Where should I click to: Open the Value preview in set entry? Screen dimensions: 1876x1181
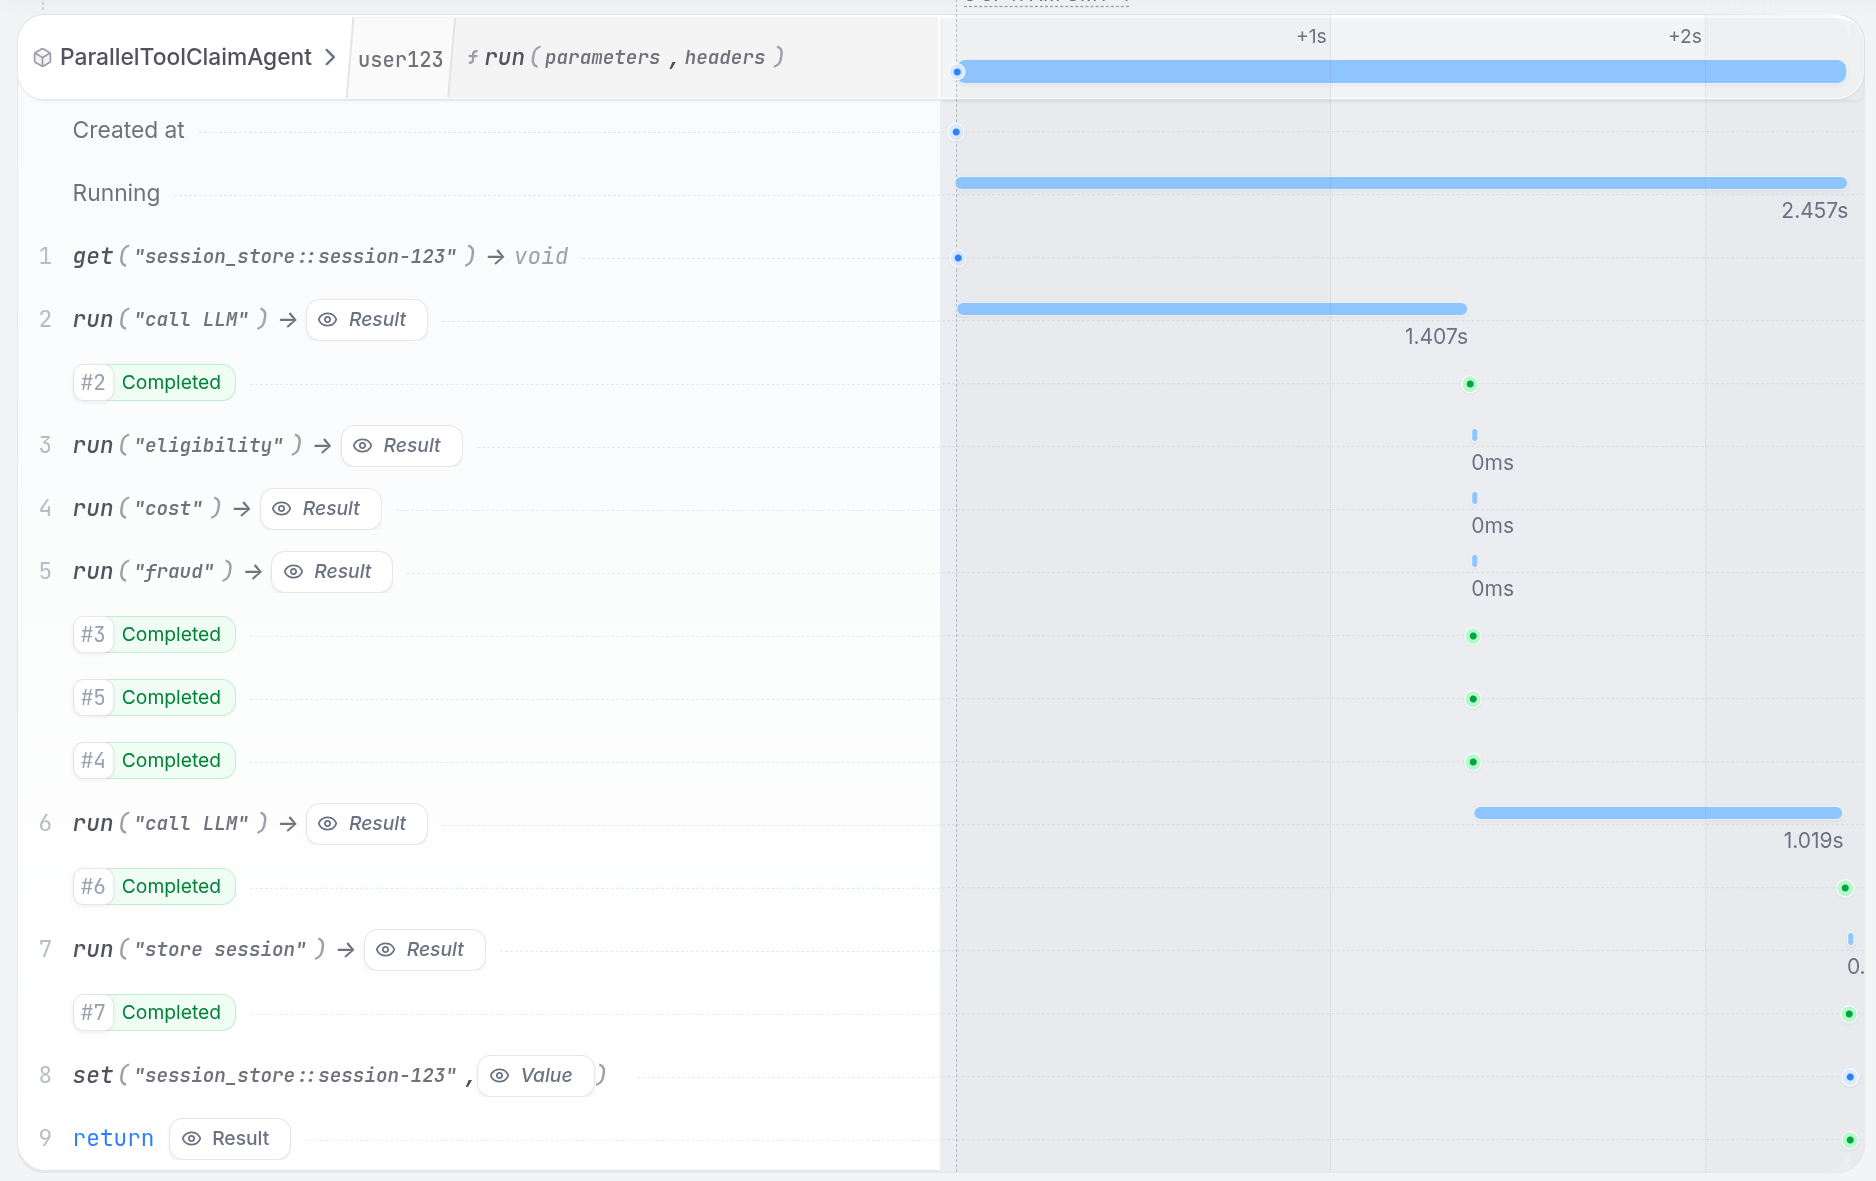535,1076
